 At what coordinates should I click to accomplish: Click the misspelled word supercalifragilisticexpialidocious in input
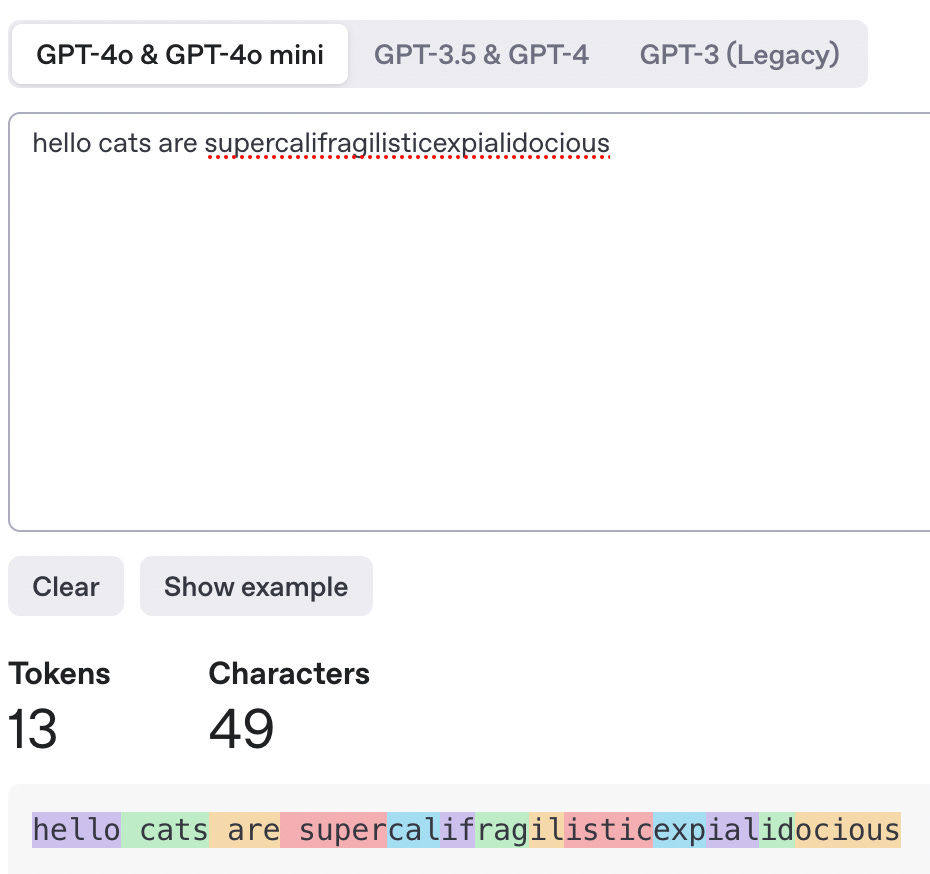click(407, 143)
